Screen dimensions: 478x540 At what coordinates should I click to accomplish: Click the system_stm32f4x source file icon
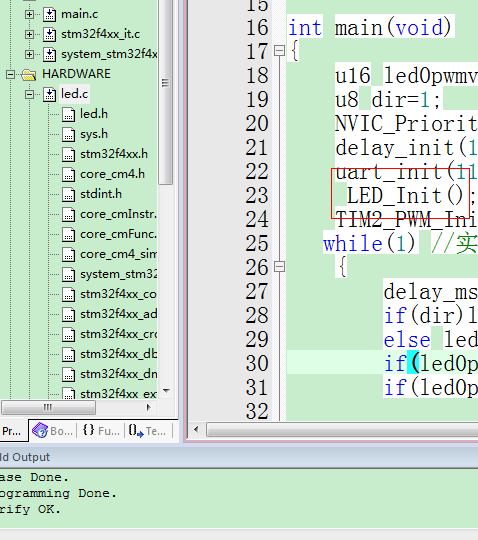(50, 54)
